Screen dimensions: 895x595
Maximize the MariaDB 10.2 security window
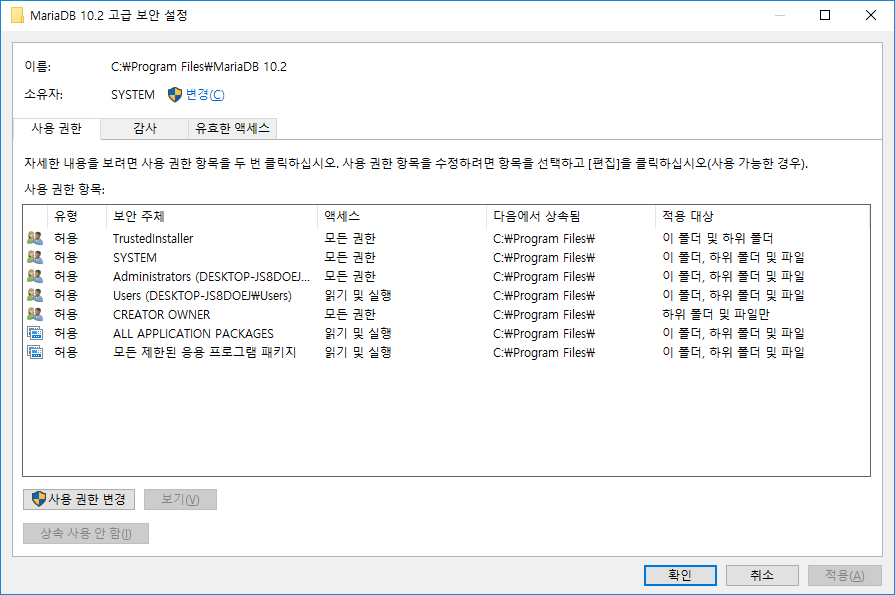pyautogui.click(x=825, y=15)
